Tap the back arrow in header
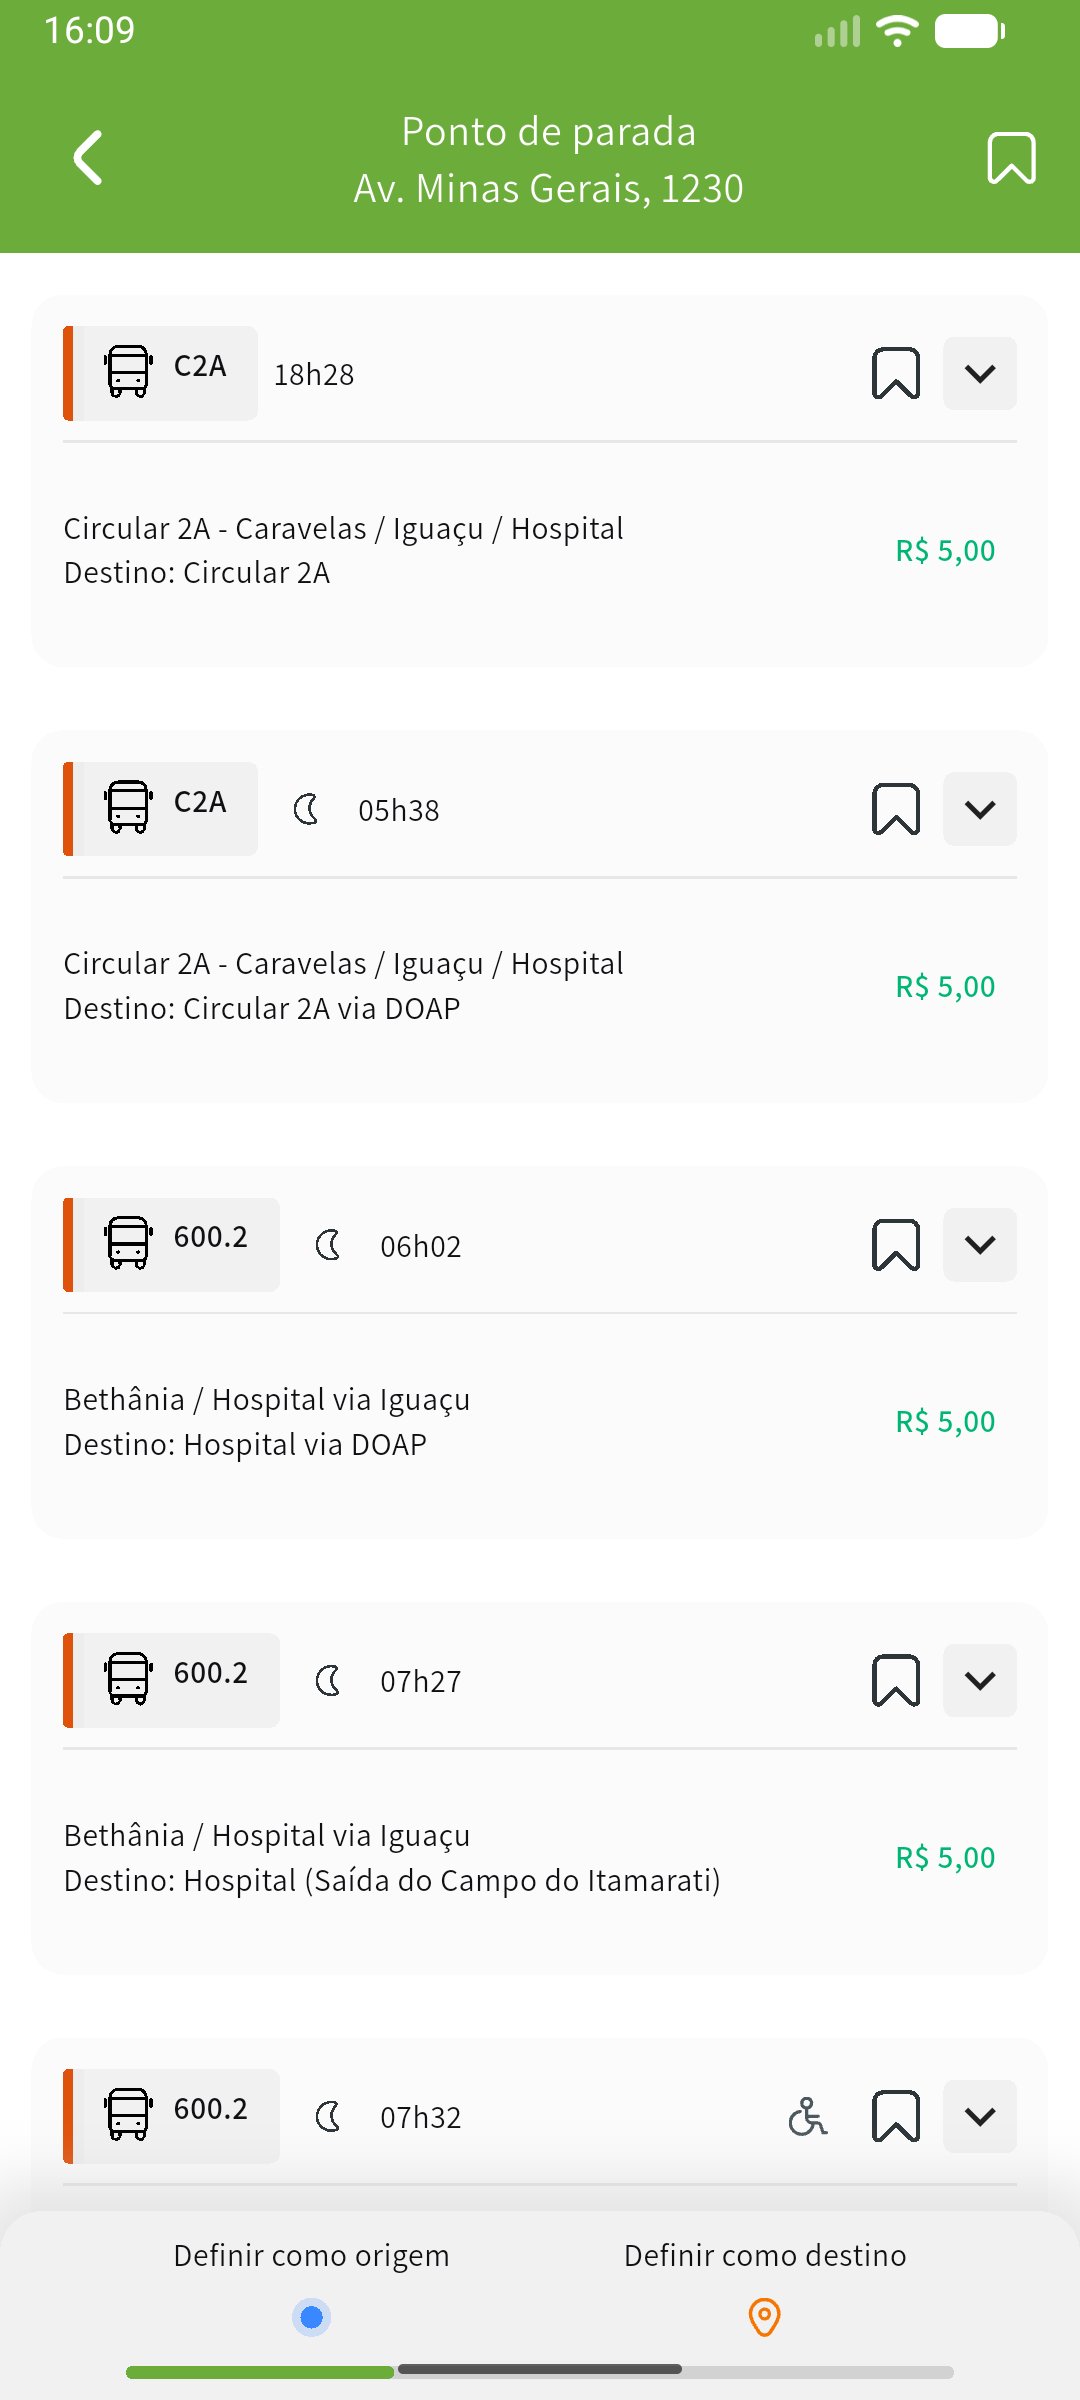The height and width of the screenshot is (2400, 1080). 88,158
